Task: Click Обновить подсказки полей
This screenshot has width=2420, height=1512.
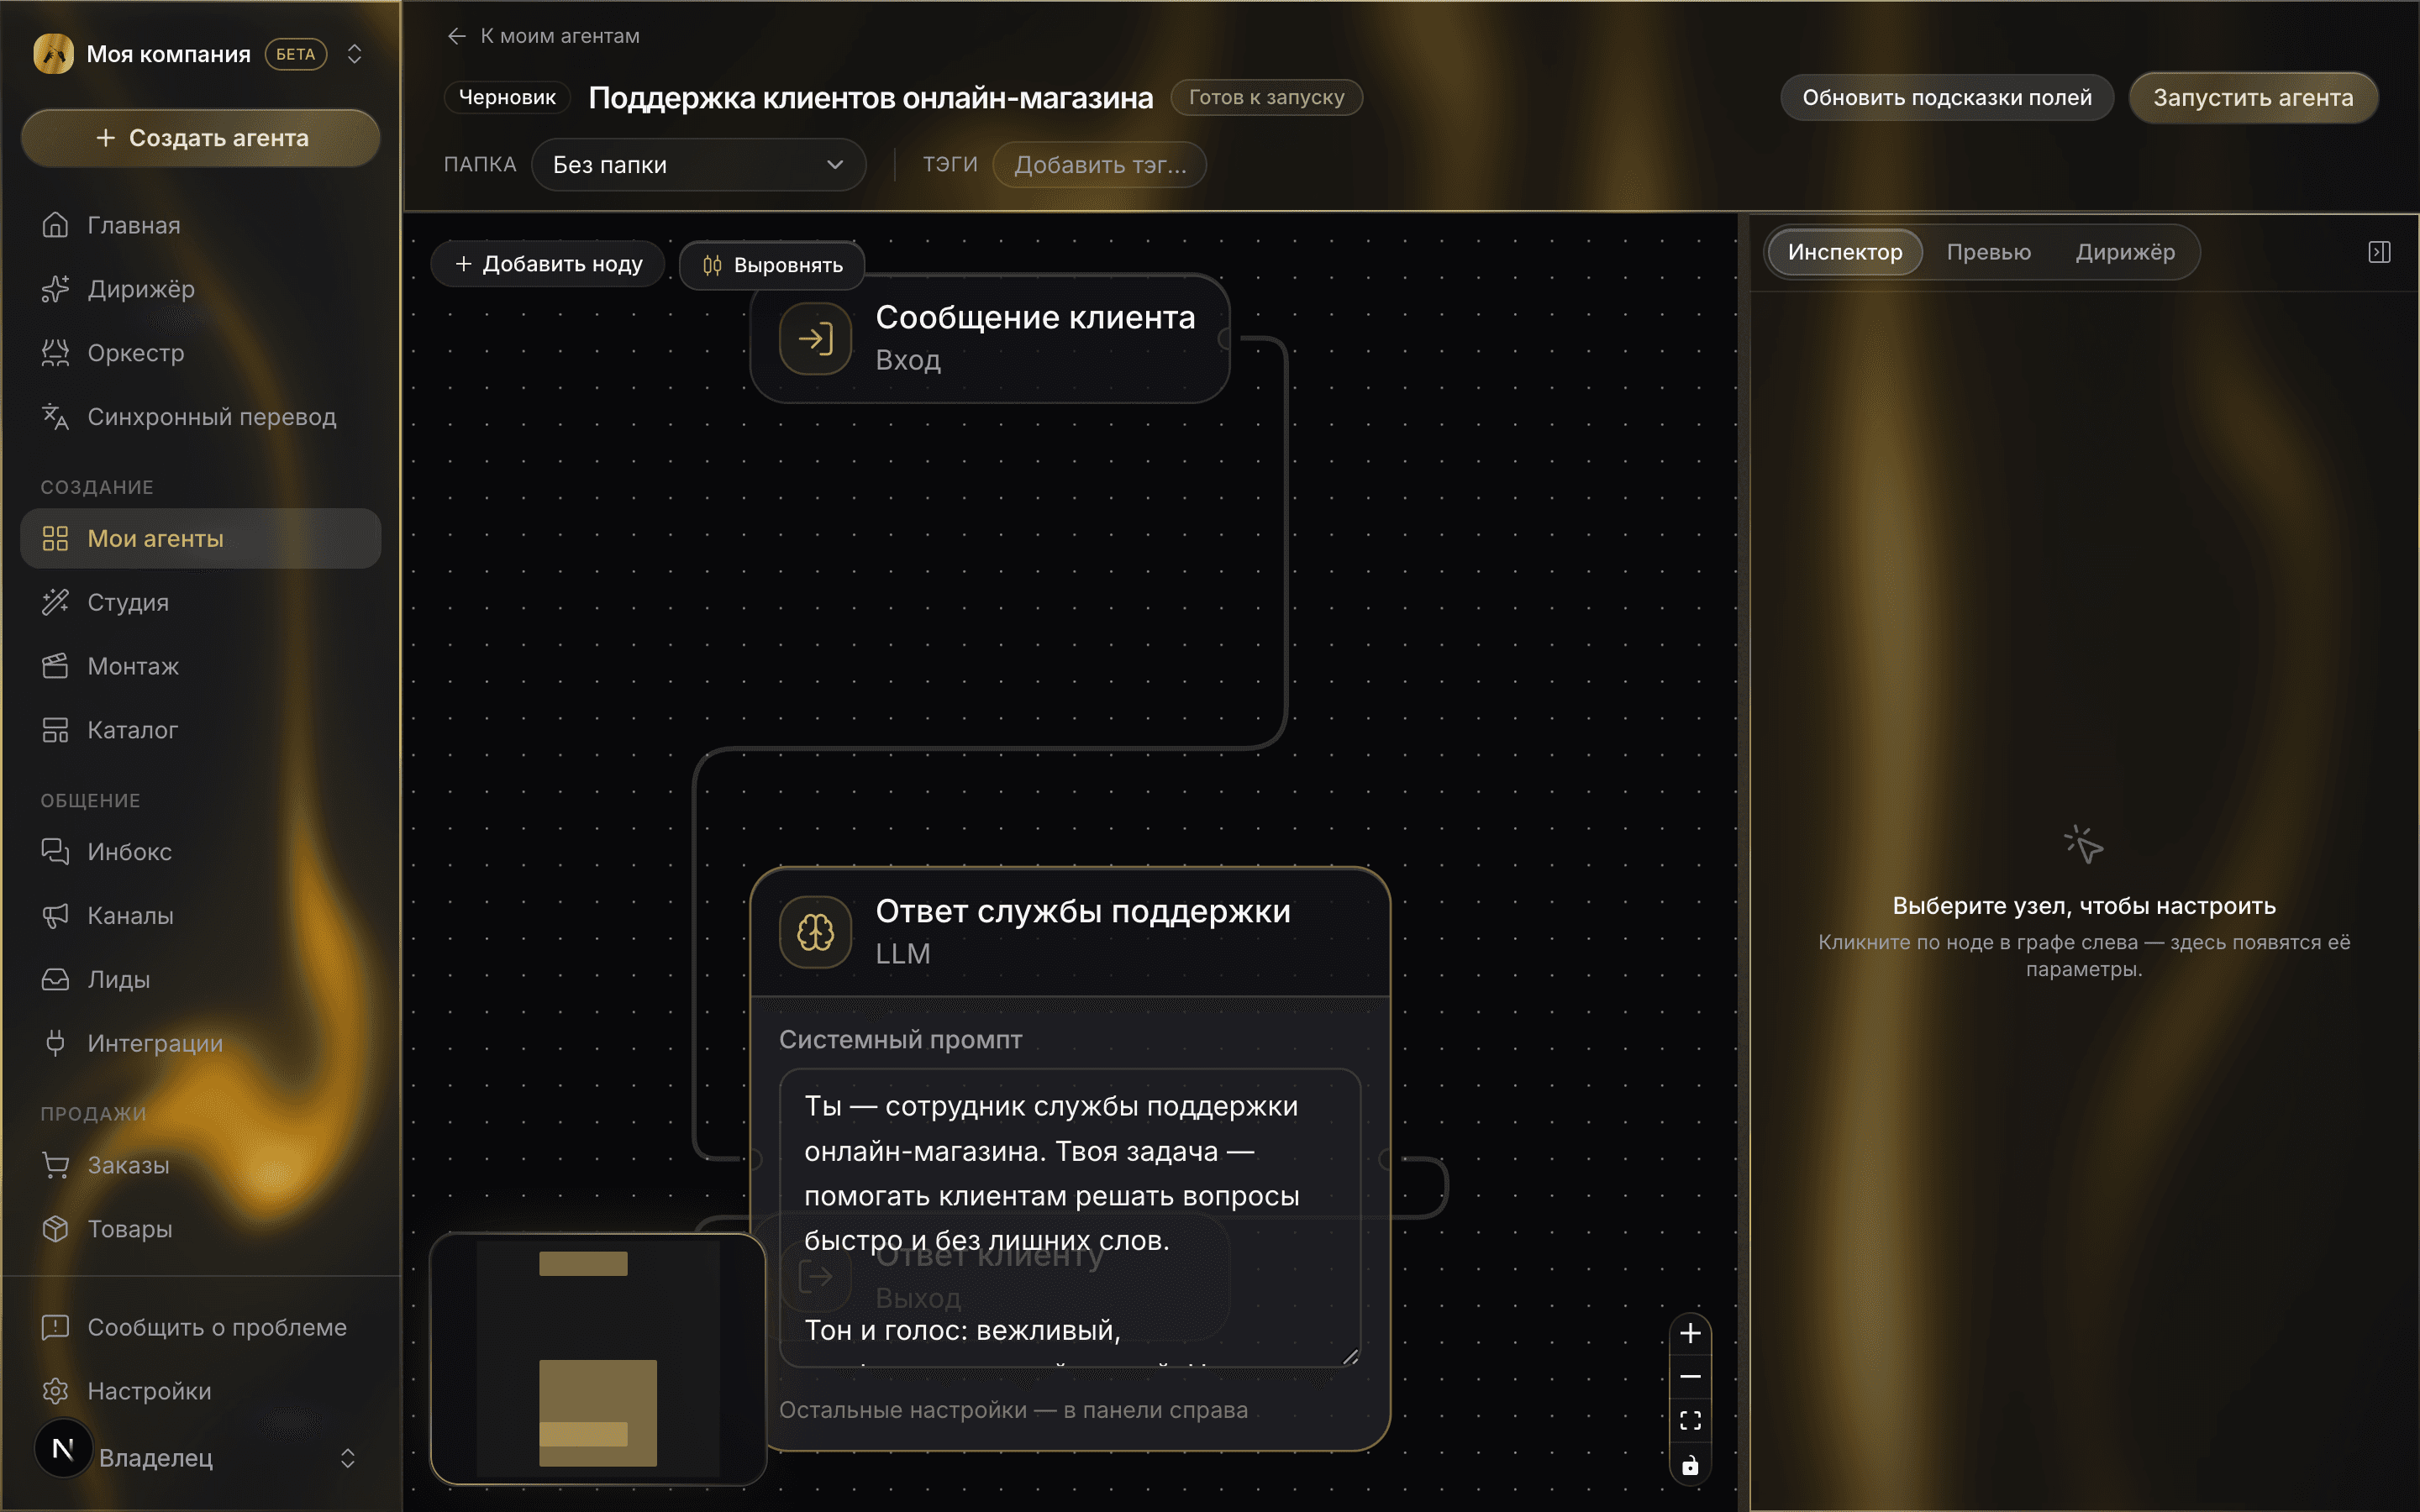Action: [x=1946, y=98]
